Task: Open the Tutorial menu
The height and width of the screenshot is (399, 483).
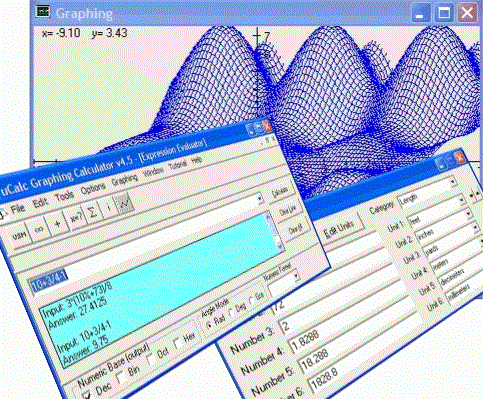Action: pyautogui.click(x=178, y=166)
